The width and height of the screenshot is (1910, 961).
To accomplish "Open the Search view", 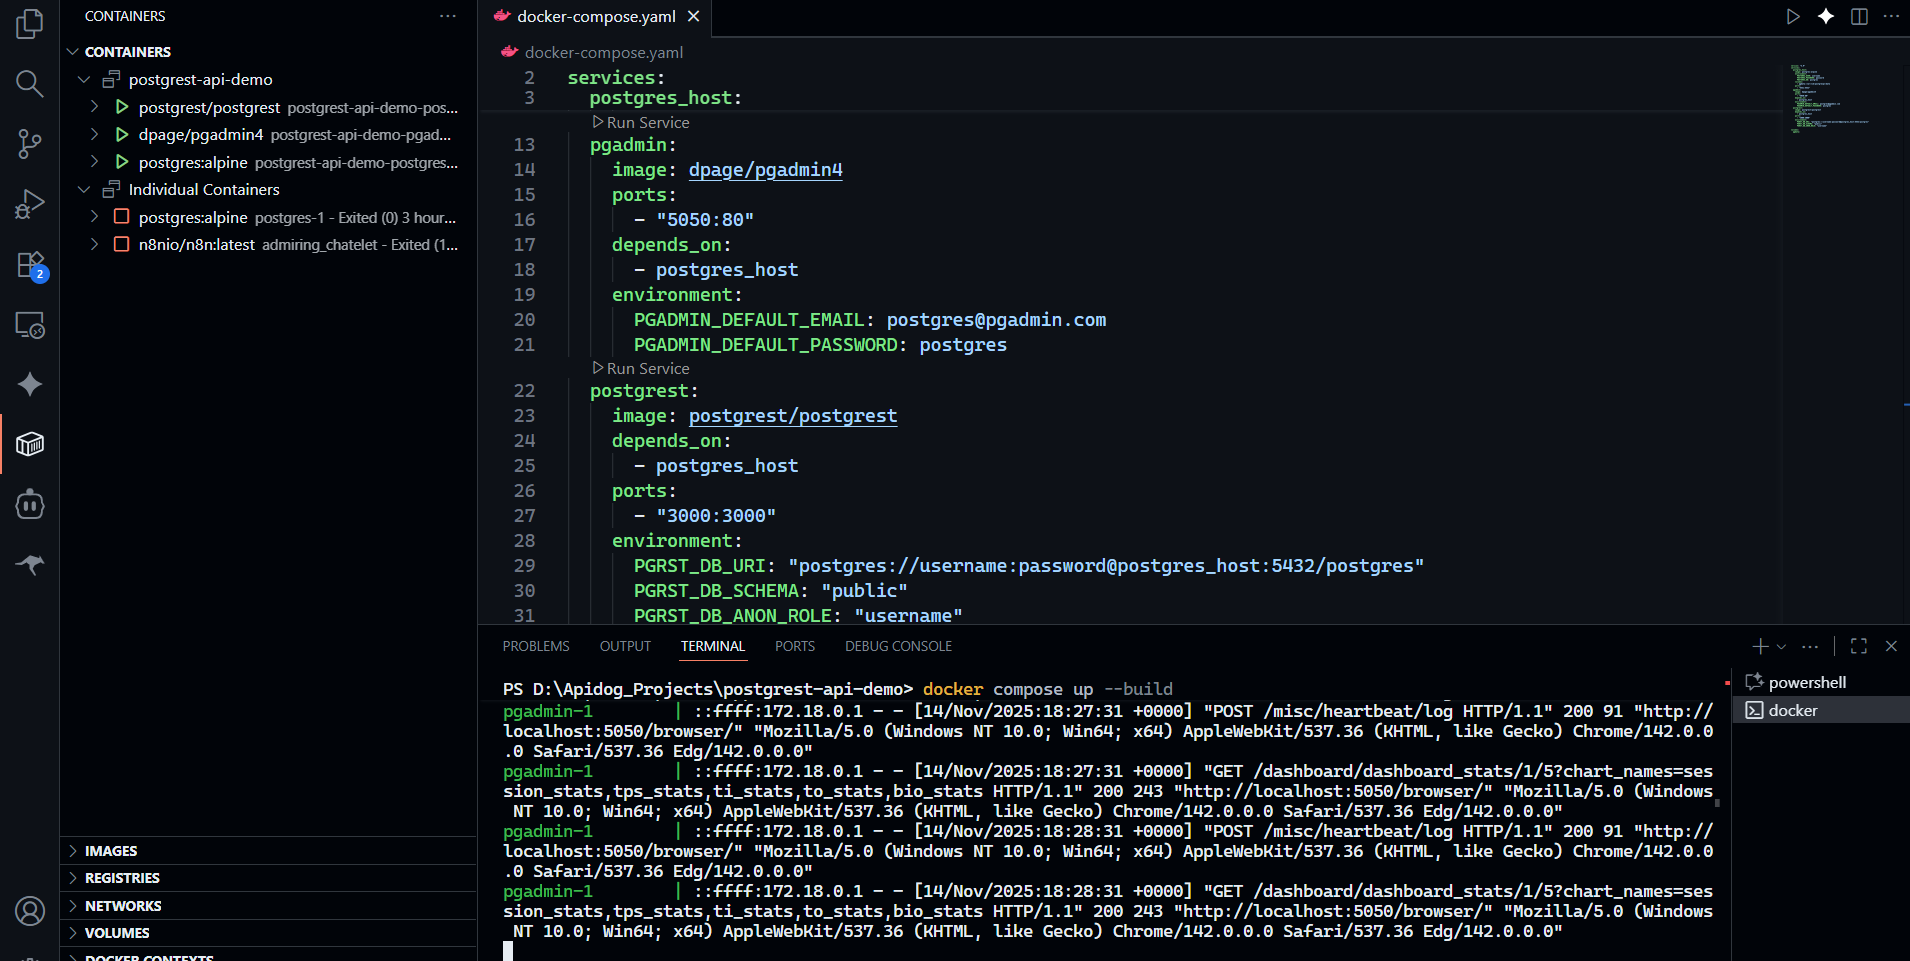I will point(29,84).
